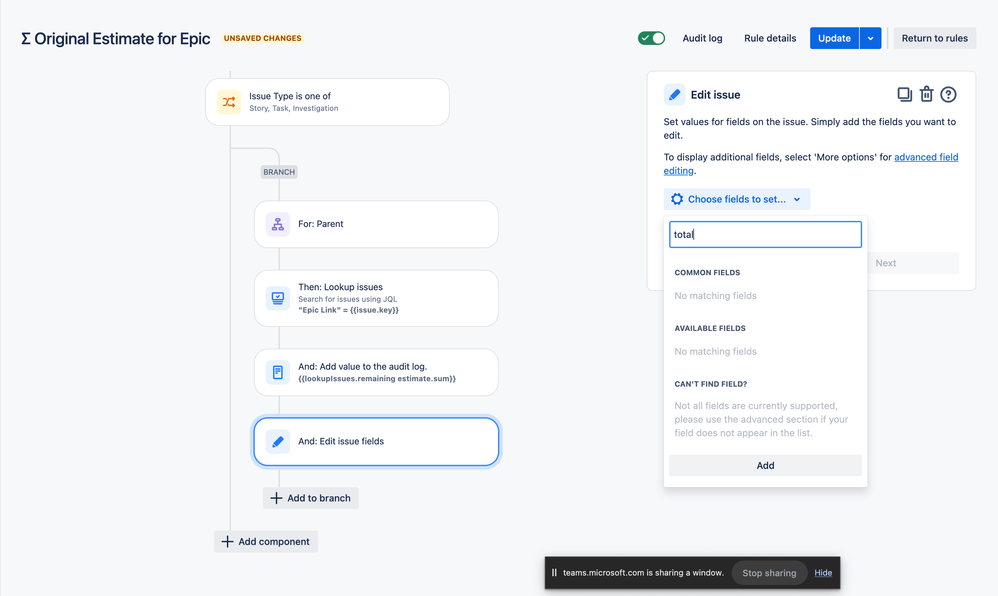Click Add to branch
The width and height of the screenshot is (998, 596).
[x=311, y=498]
